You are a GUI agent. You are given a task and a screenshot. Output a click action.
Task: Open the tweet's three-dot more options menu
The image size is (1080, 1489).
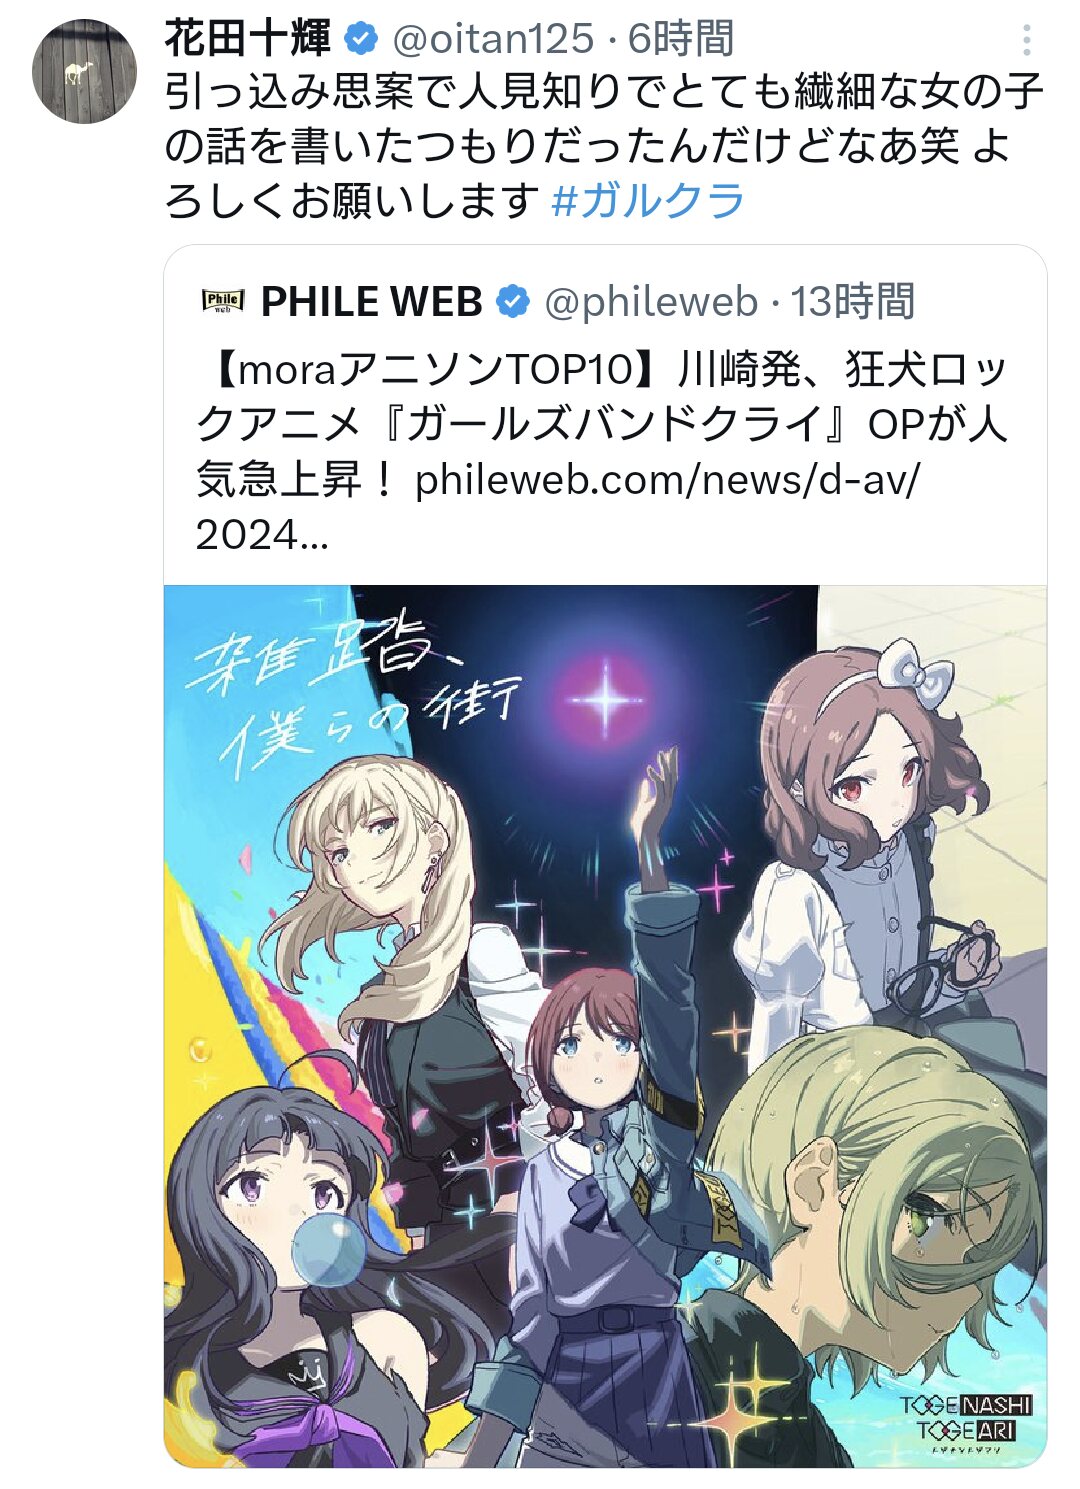pos(1027,40)
